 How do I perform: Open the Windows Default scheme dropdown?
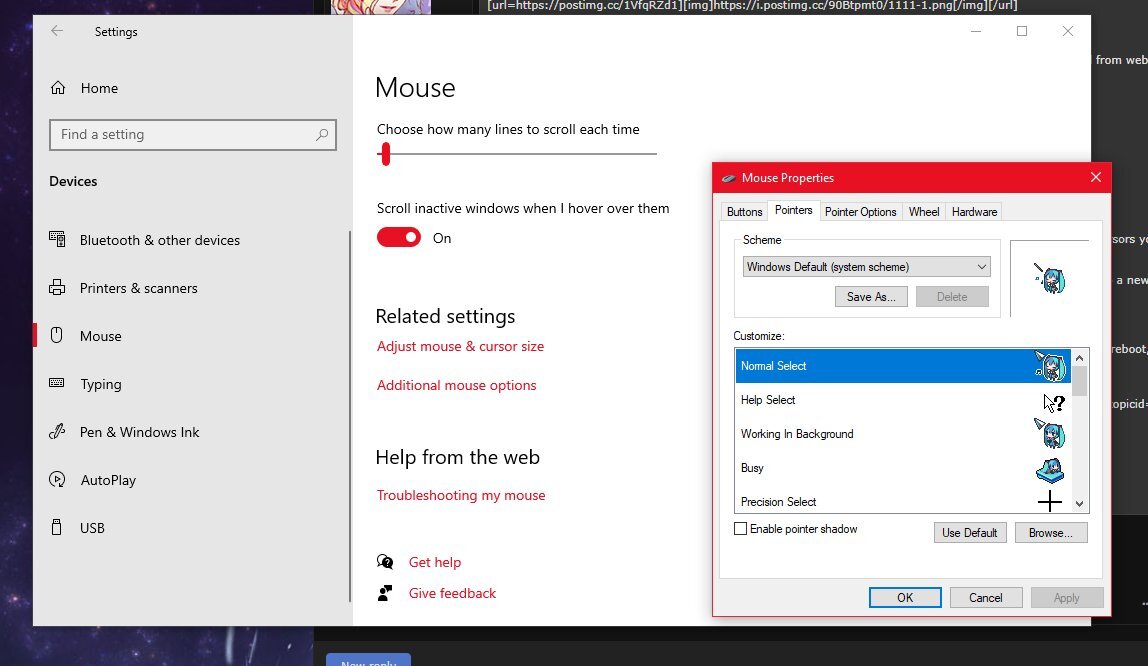point(865,266)
